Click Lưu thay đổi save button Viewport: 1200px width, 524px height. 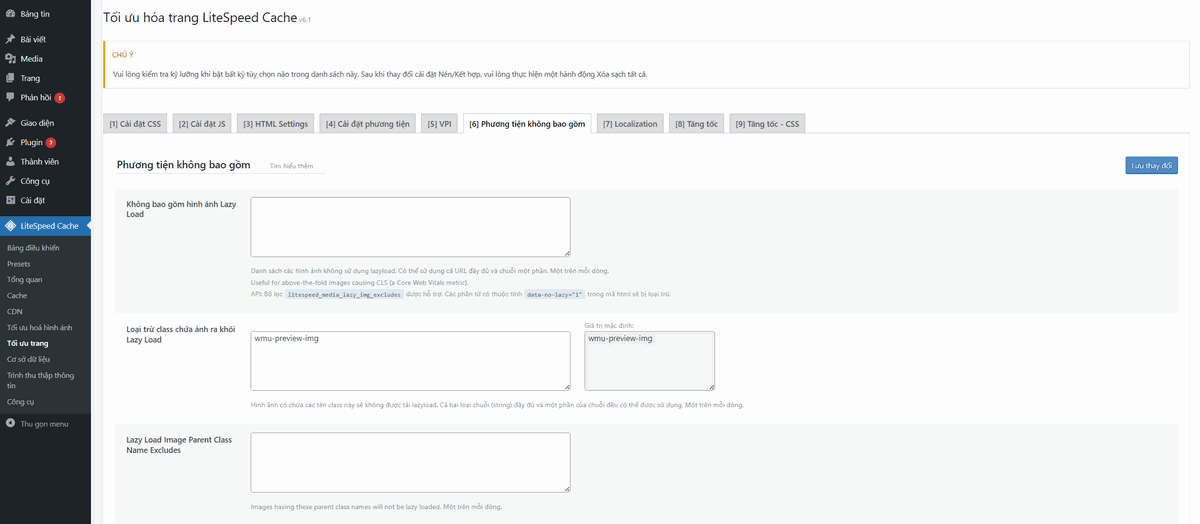click(1152, 166)
